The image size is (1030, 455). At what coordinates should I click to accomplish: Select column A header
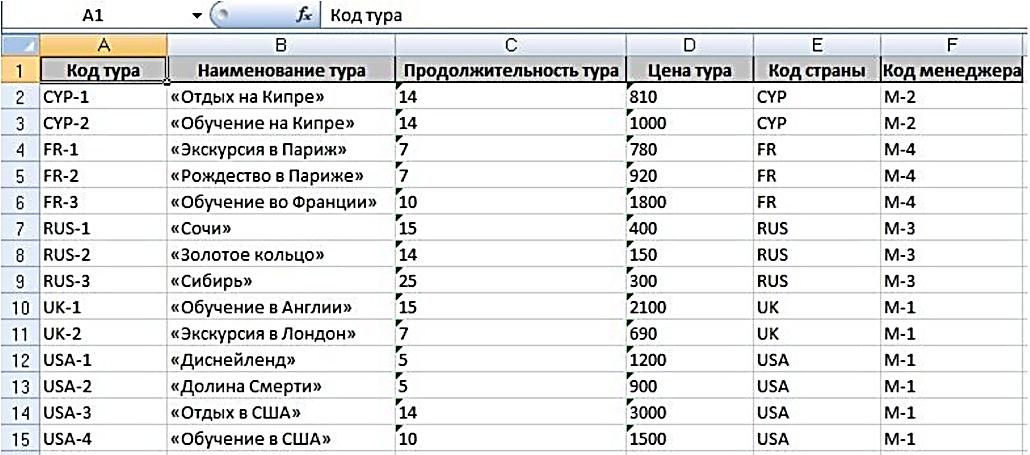102,45
